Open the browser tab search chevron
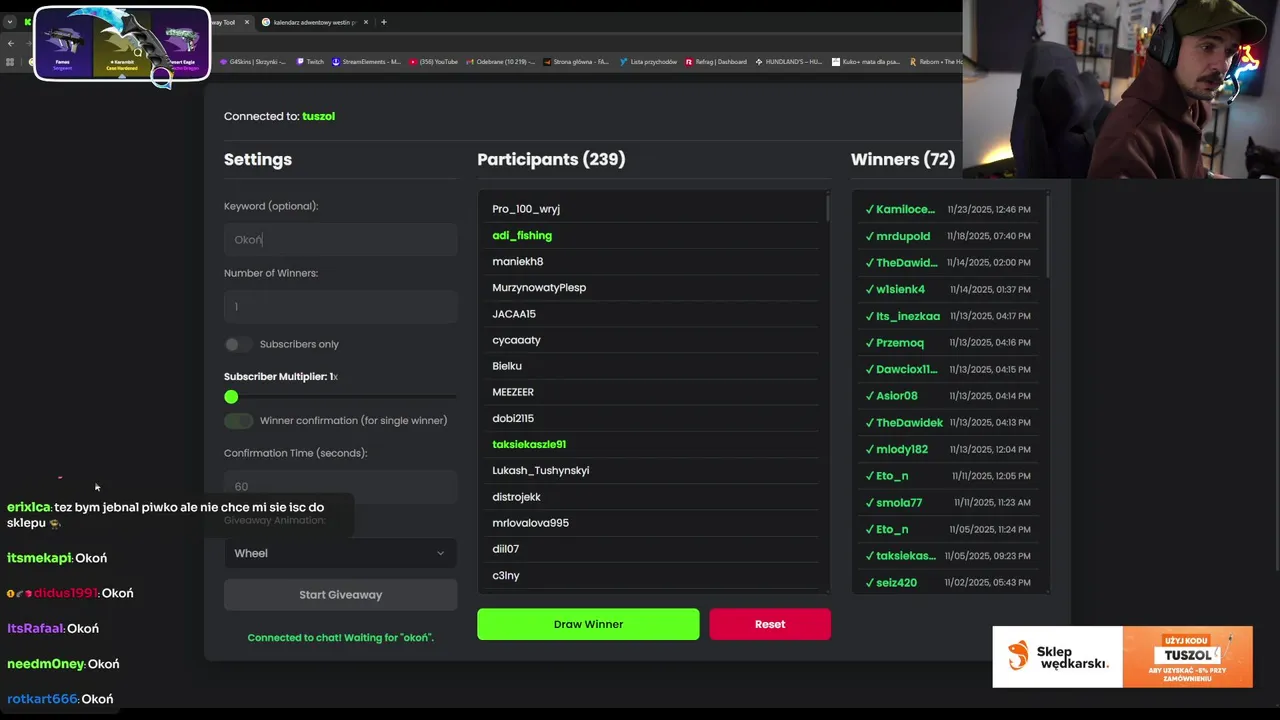This screenshot has width=1280, height=720. click(x=10, y=21)
